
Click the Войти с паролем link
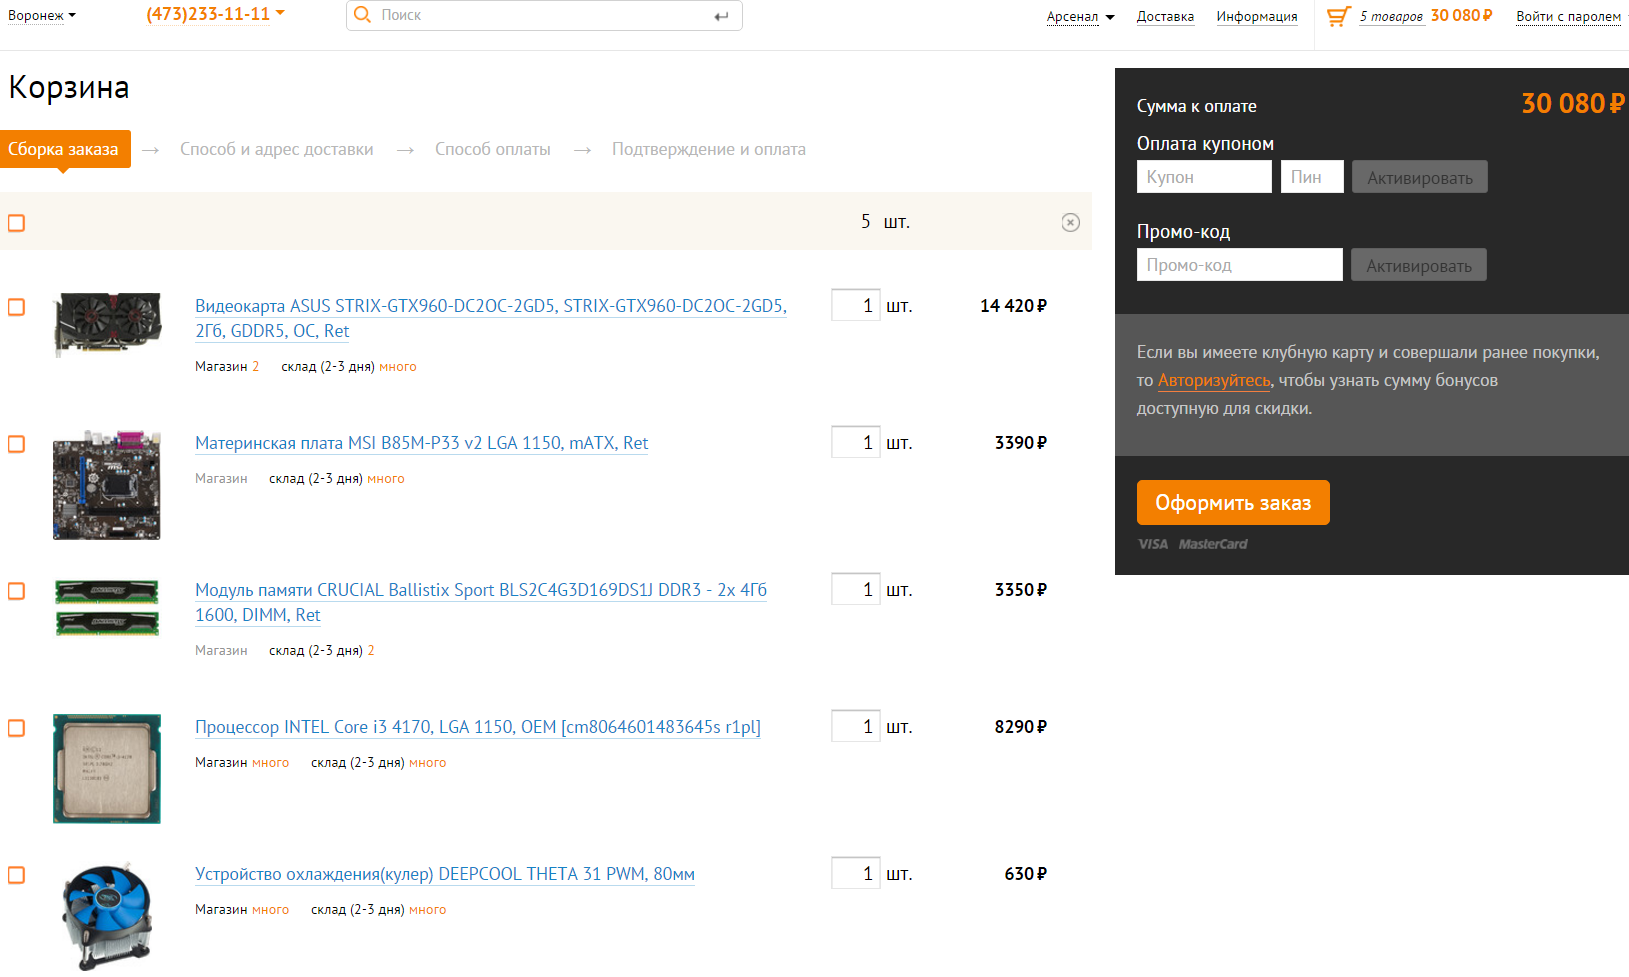(1568, 17)
